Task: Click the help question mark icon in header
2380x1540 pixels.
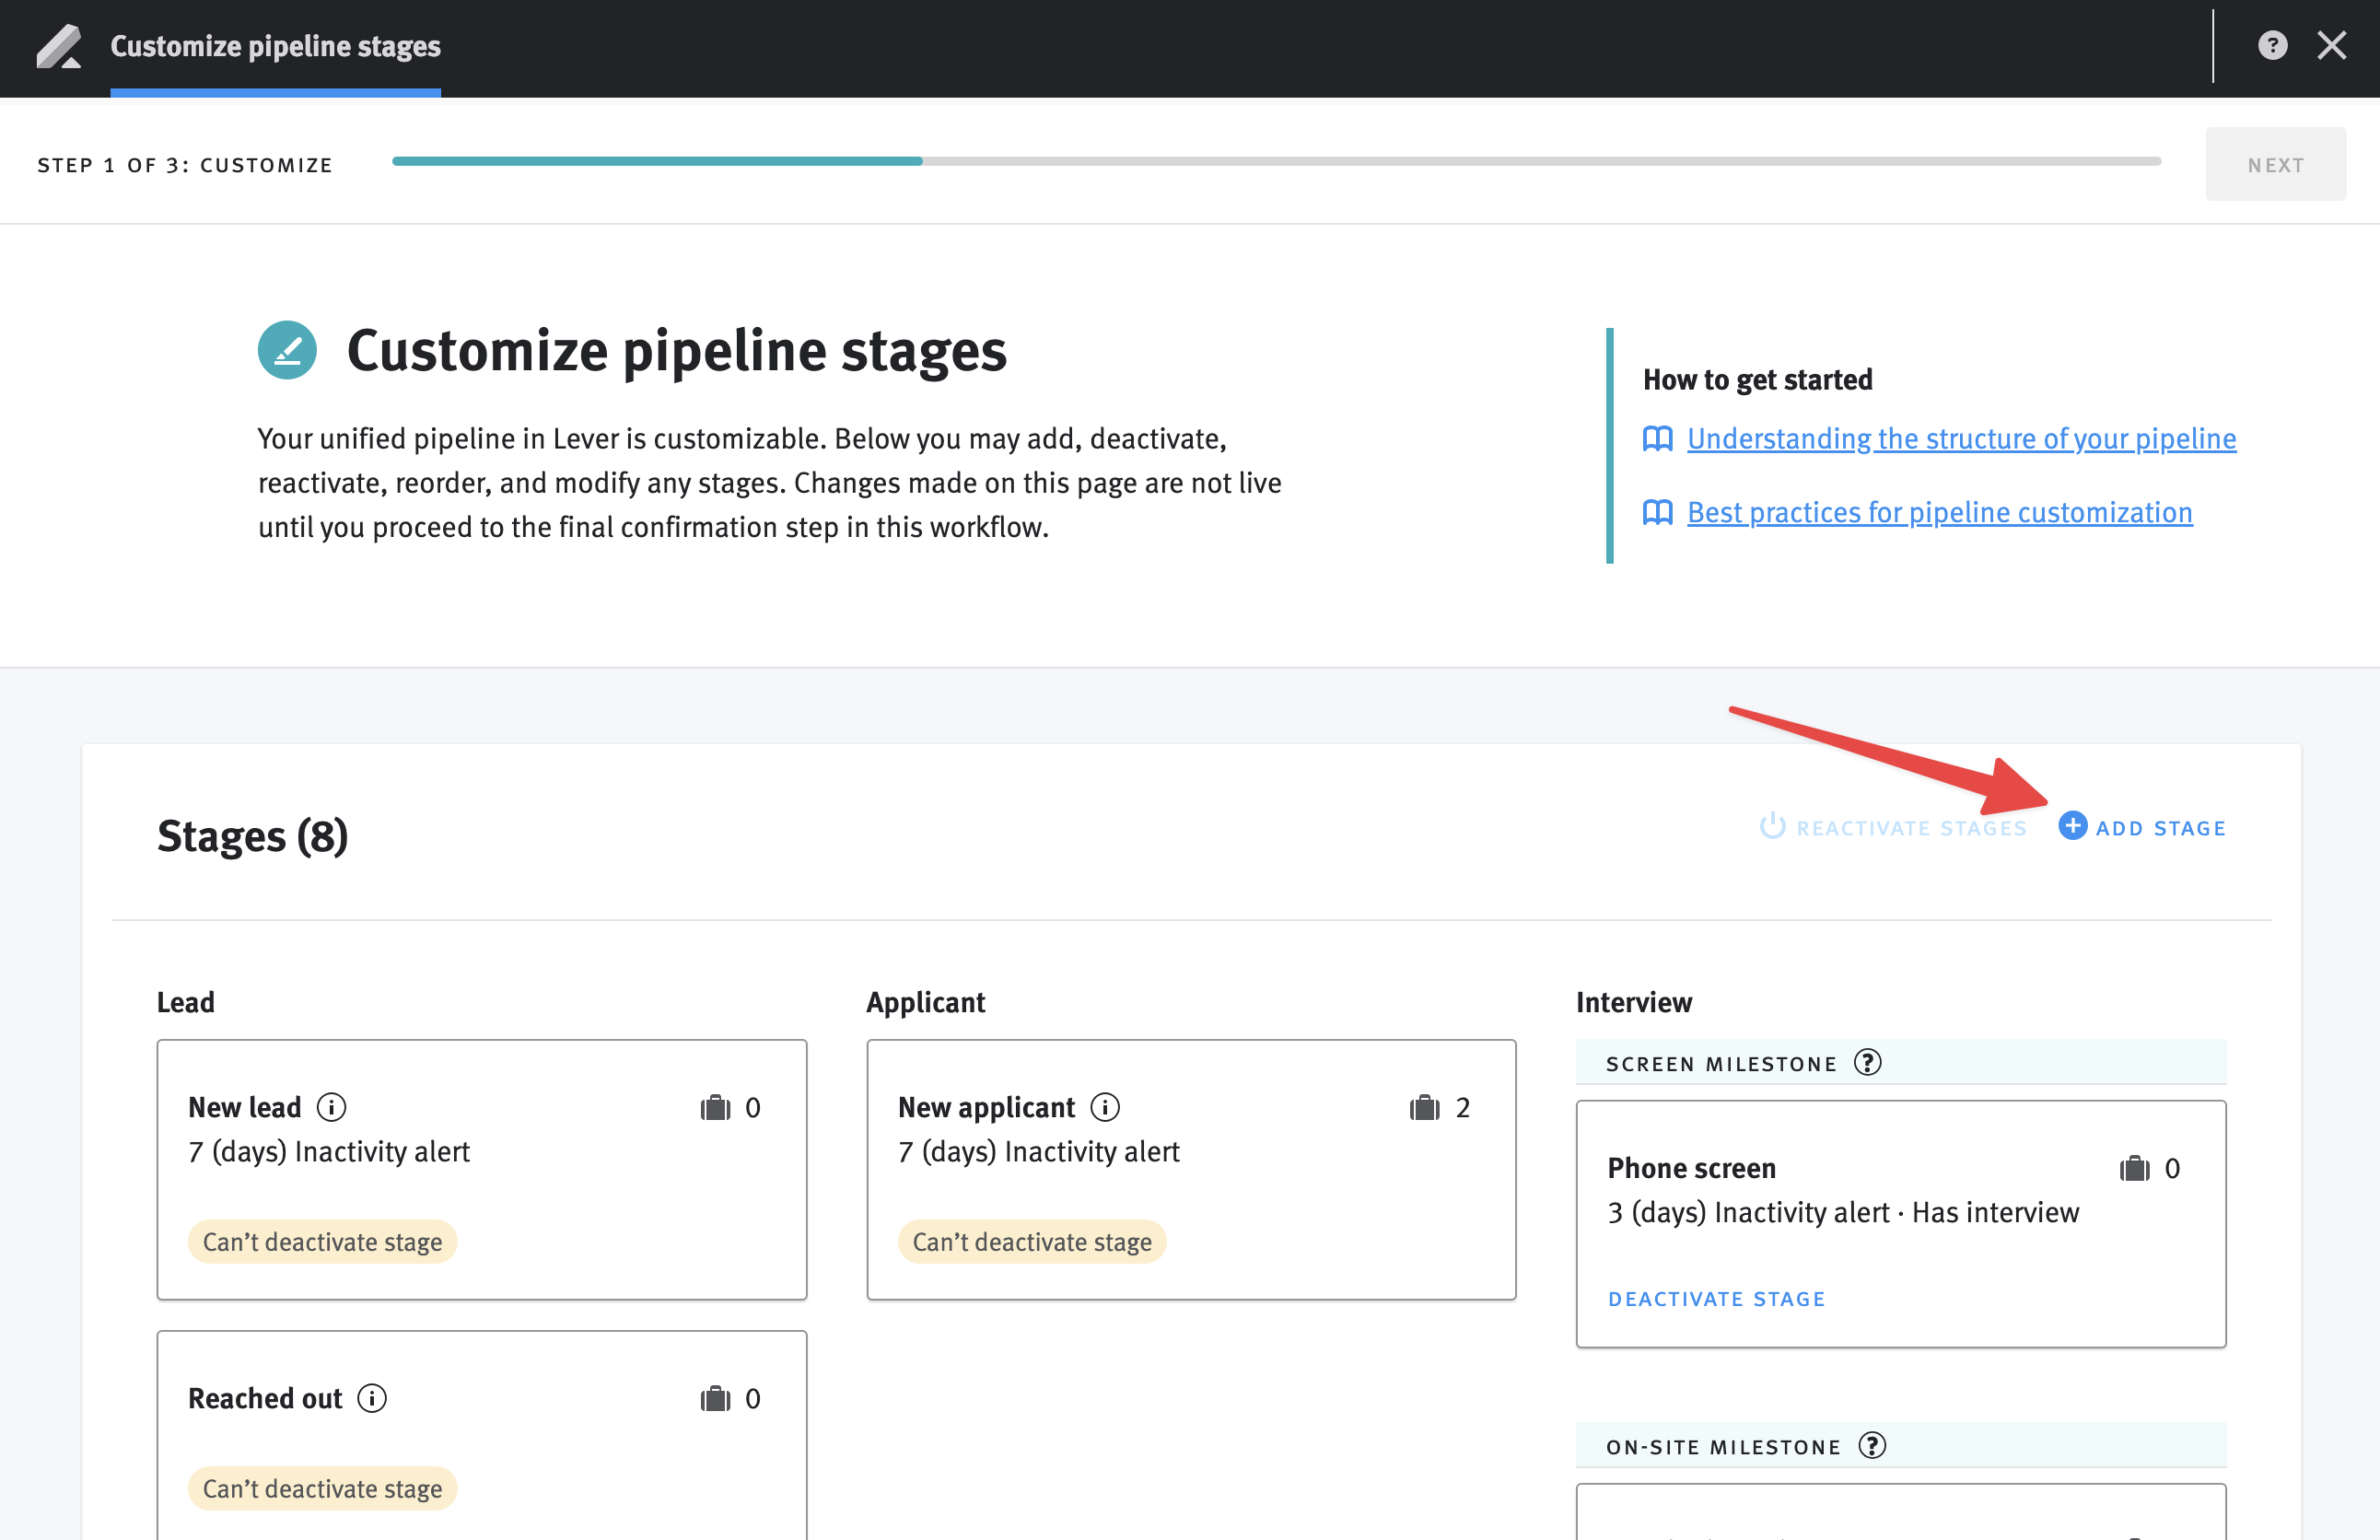Action: click(2272, 46)
